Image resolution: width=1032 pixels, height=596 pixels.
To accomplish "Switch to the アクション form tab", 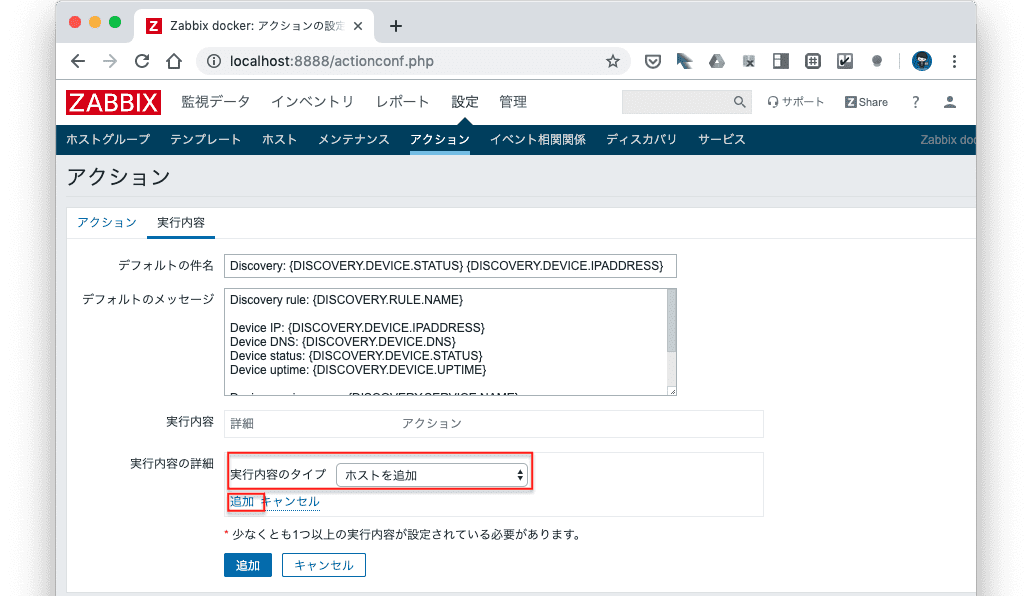I will click(x=107, y=222).
